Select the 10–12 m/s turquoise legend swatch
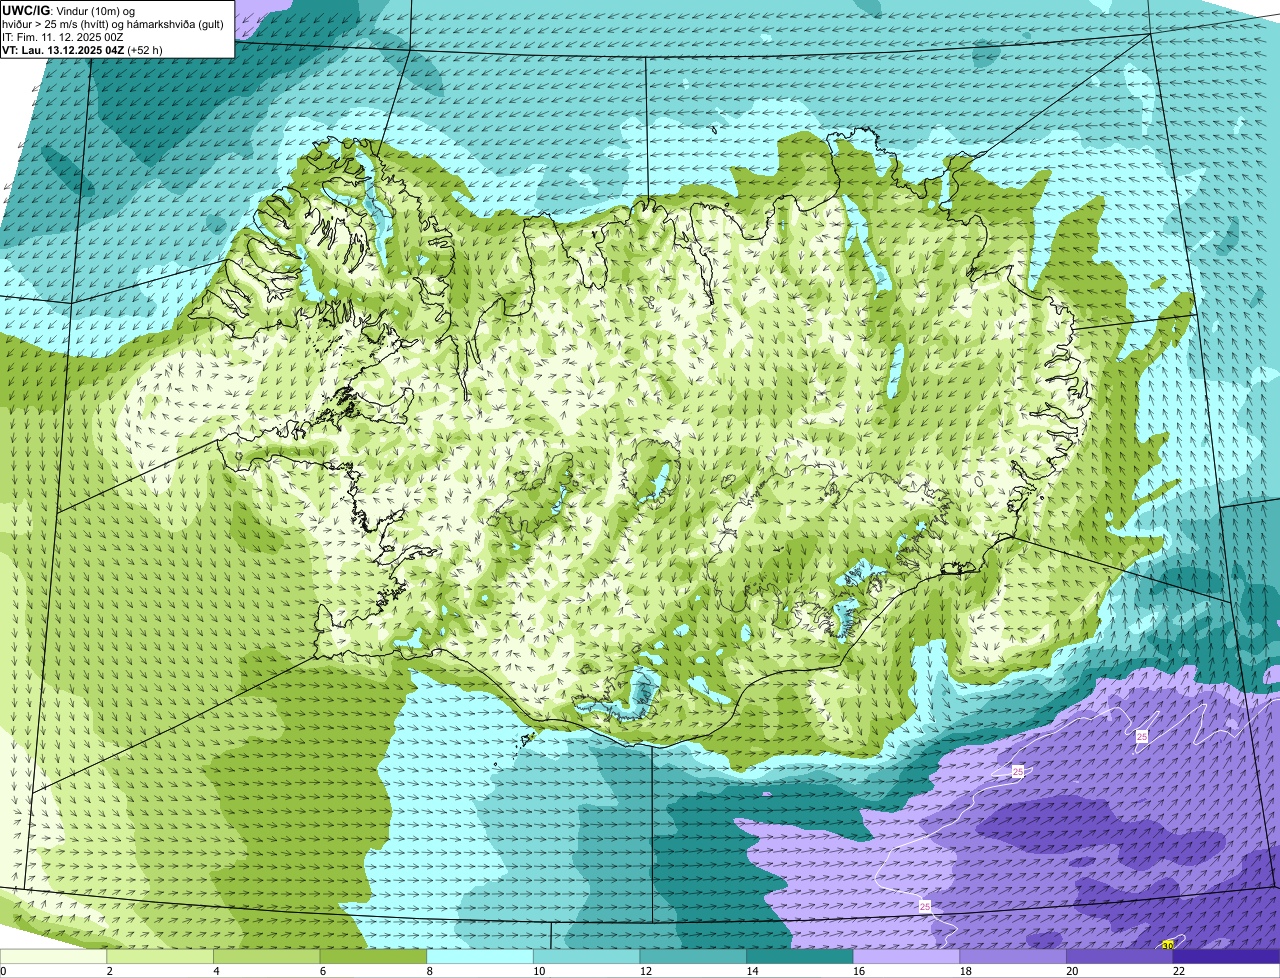 click(586, 956)
